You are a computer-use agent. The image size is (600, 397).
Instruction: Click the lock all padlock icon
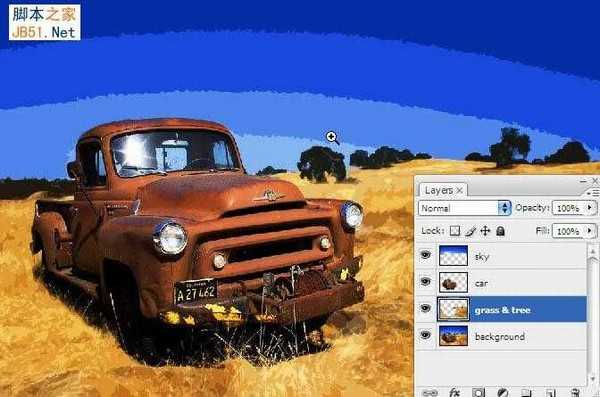(x=500, y=231)
